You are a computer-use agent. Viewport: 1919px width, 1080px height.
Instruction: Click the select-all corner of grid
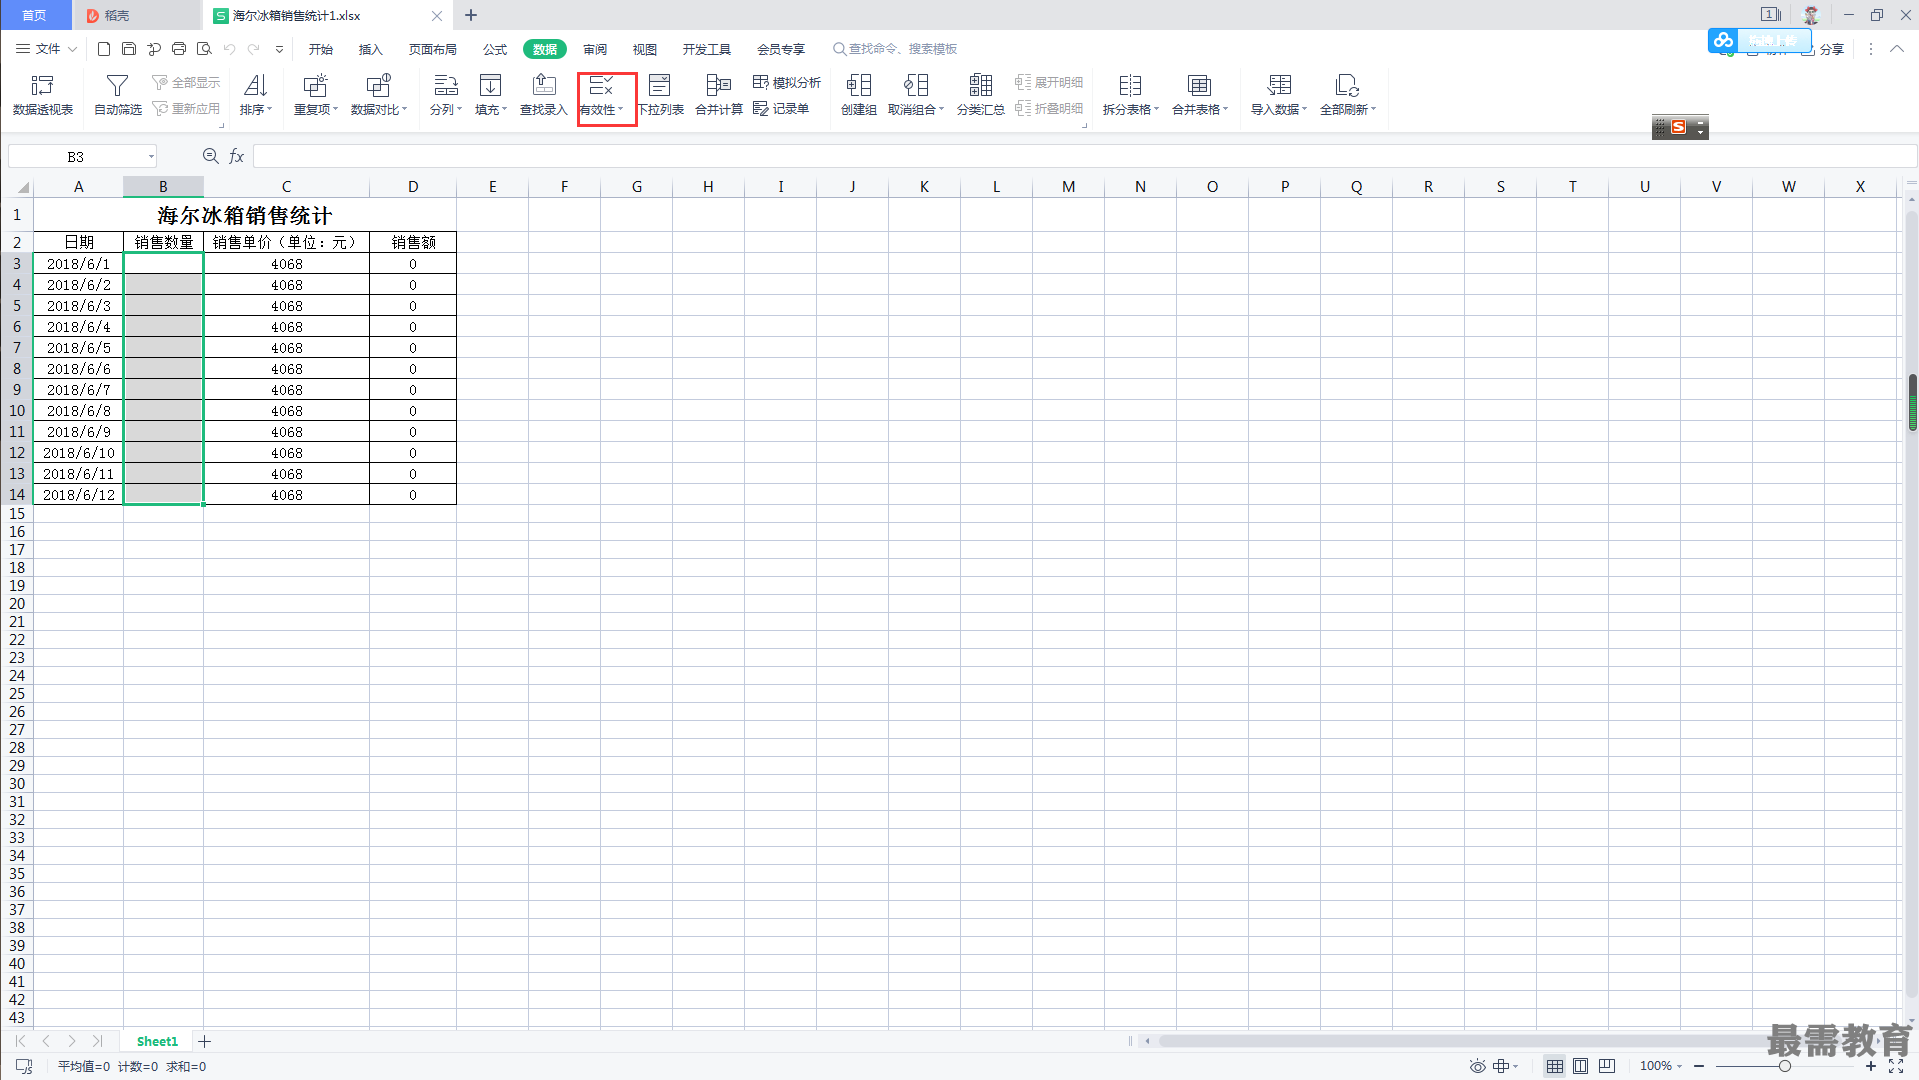pyautogui.click(x=17, y=186)
